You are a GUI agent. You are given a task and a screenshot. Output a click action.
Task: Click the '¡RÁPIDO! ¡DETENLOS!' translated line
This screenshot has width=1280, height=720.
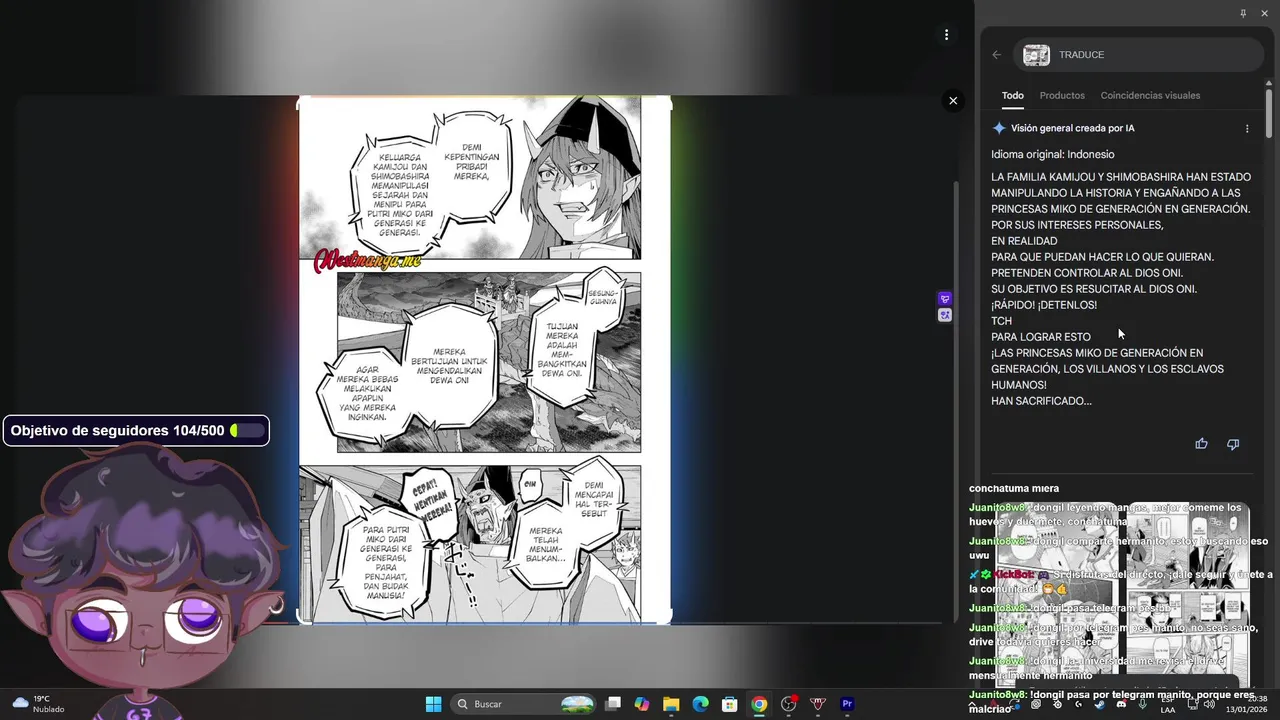click(1044, 305)
